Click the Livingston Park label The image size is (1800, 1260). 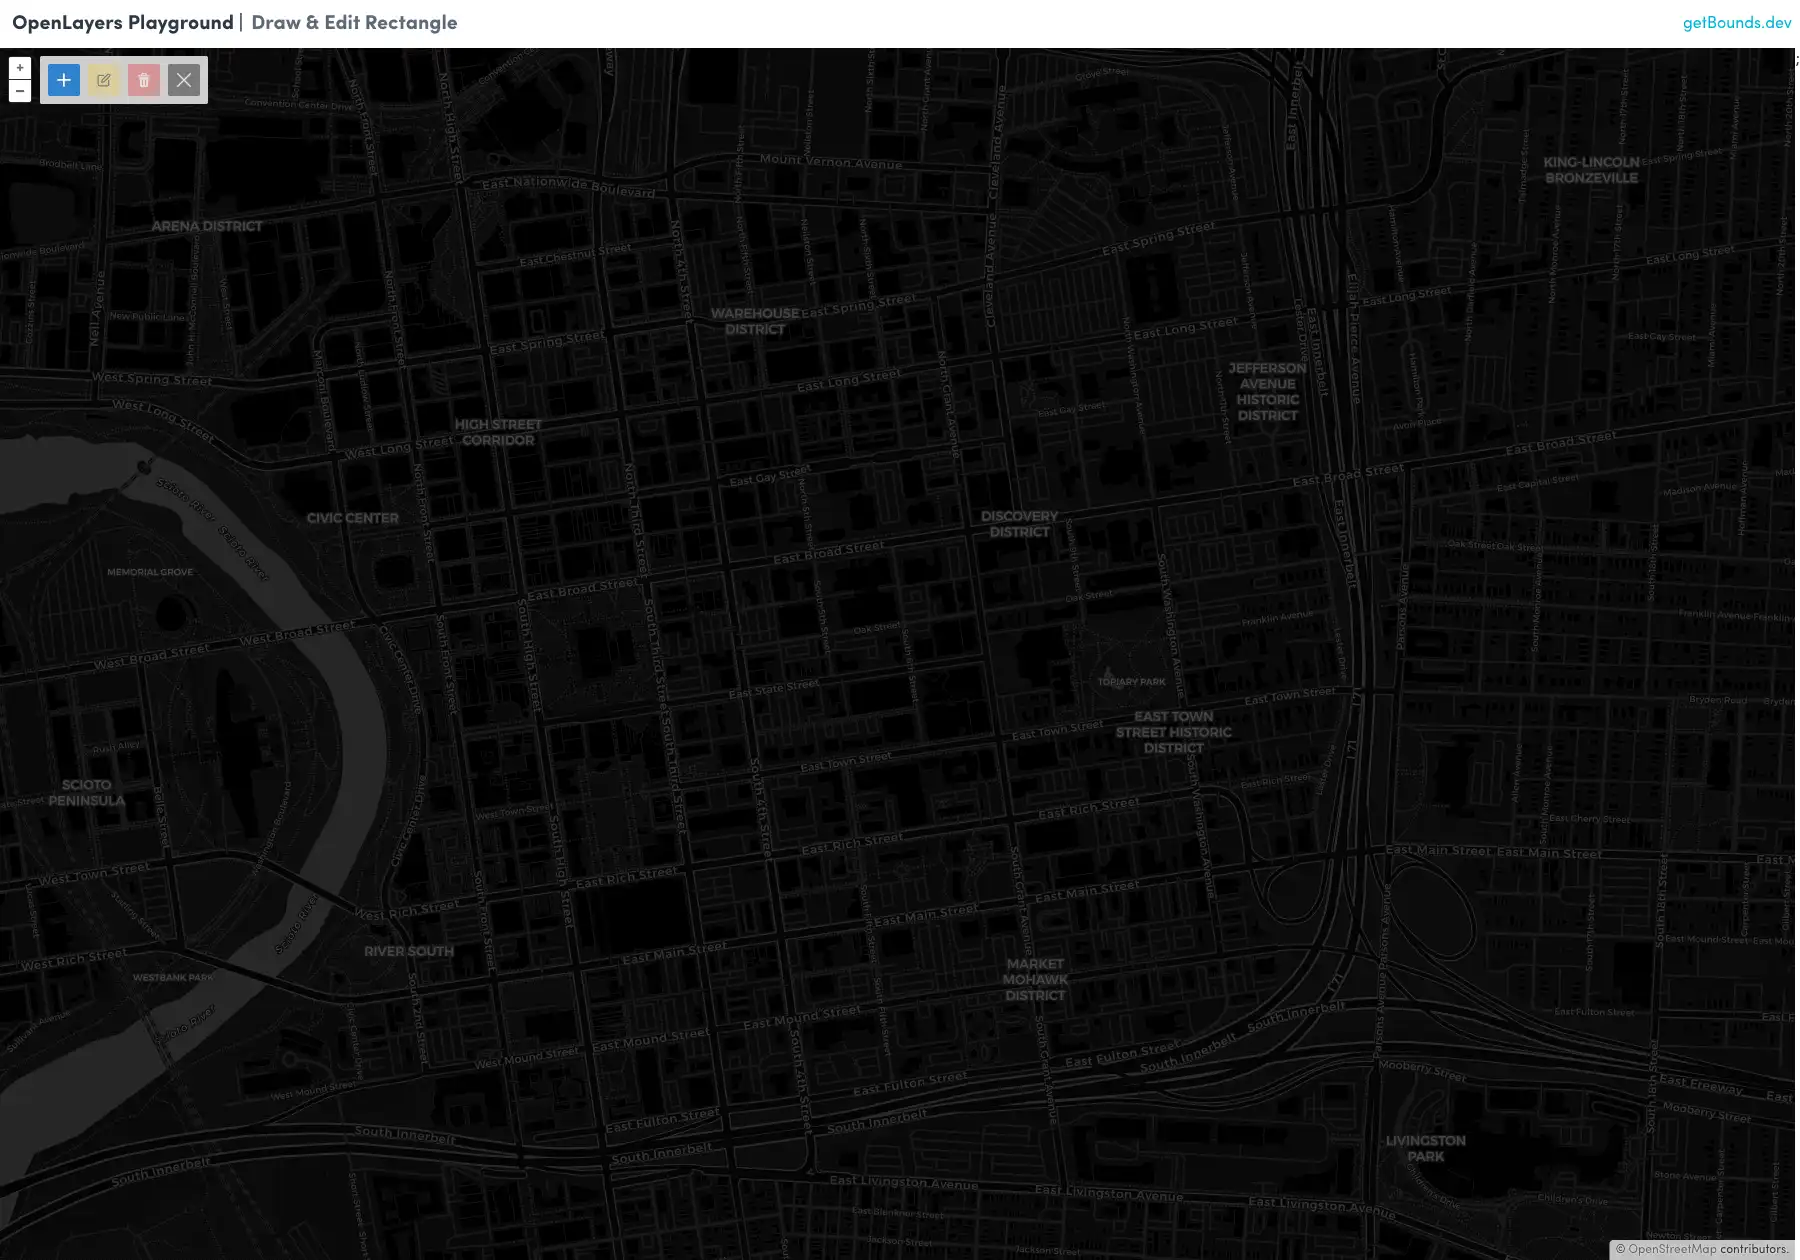click(x=1425, y=1148)
